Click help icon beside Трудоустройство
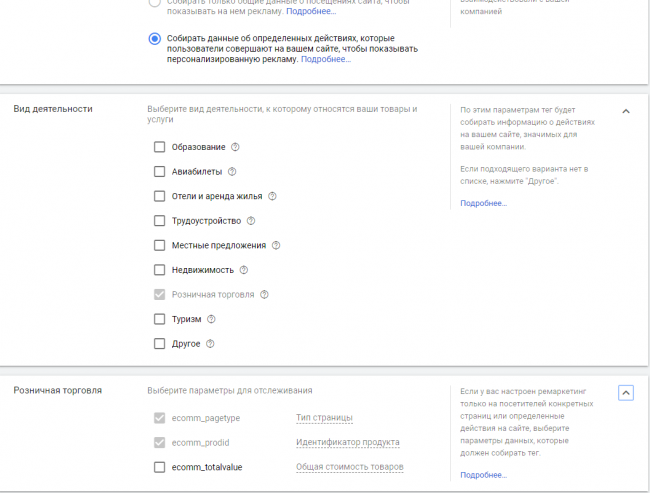Image resolution: width=650 pixels, height=493 pixels. pyautogui.click(x=251, y=221)
